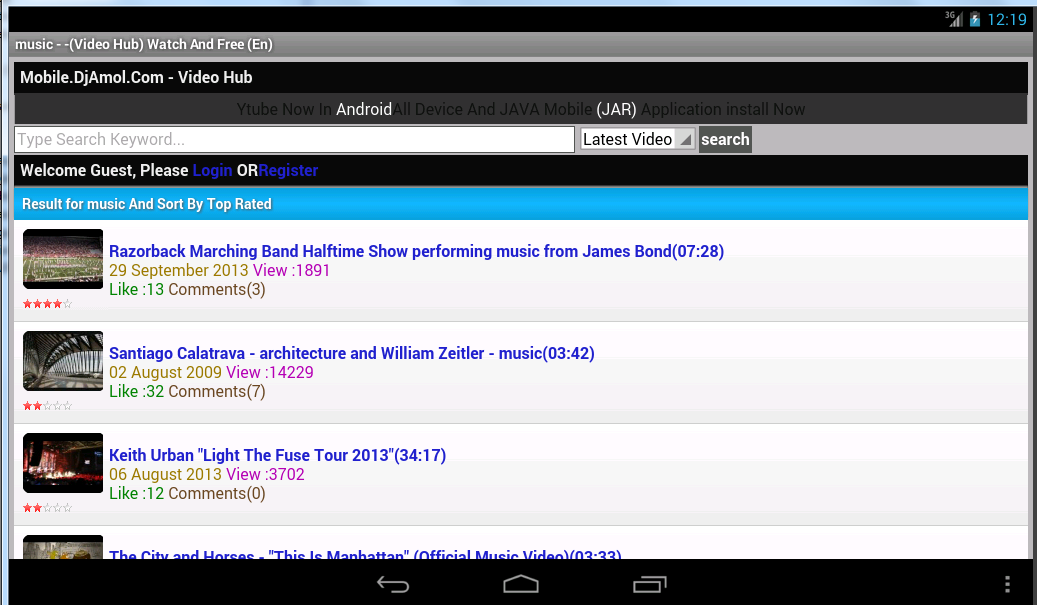The width and height of the screenshot is (1037, 605).
Task: Open Razorback Marching Band Halftime Show title
Action: coord(416,251)
